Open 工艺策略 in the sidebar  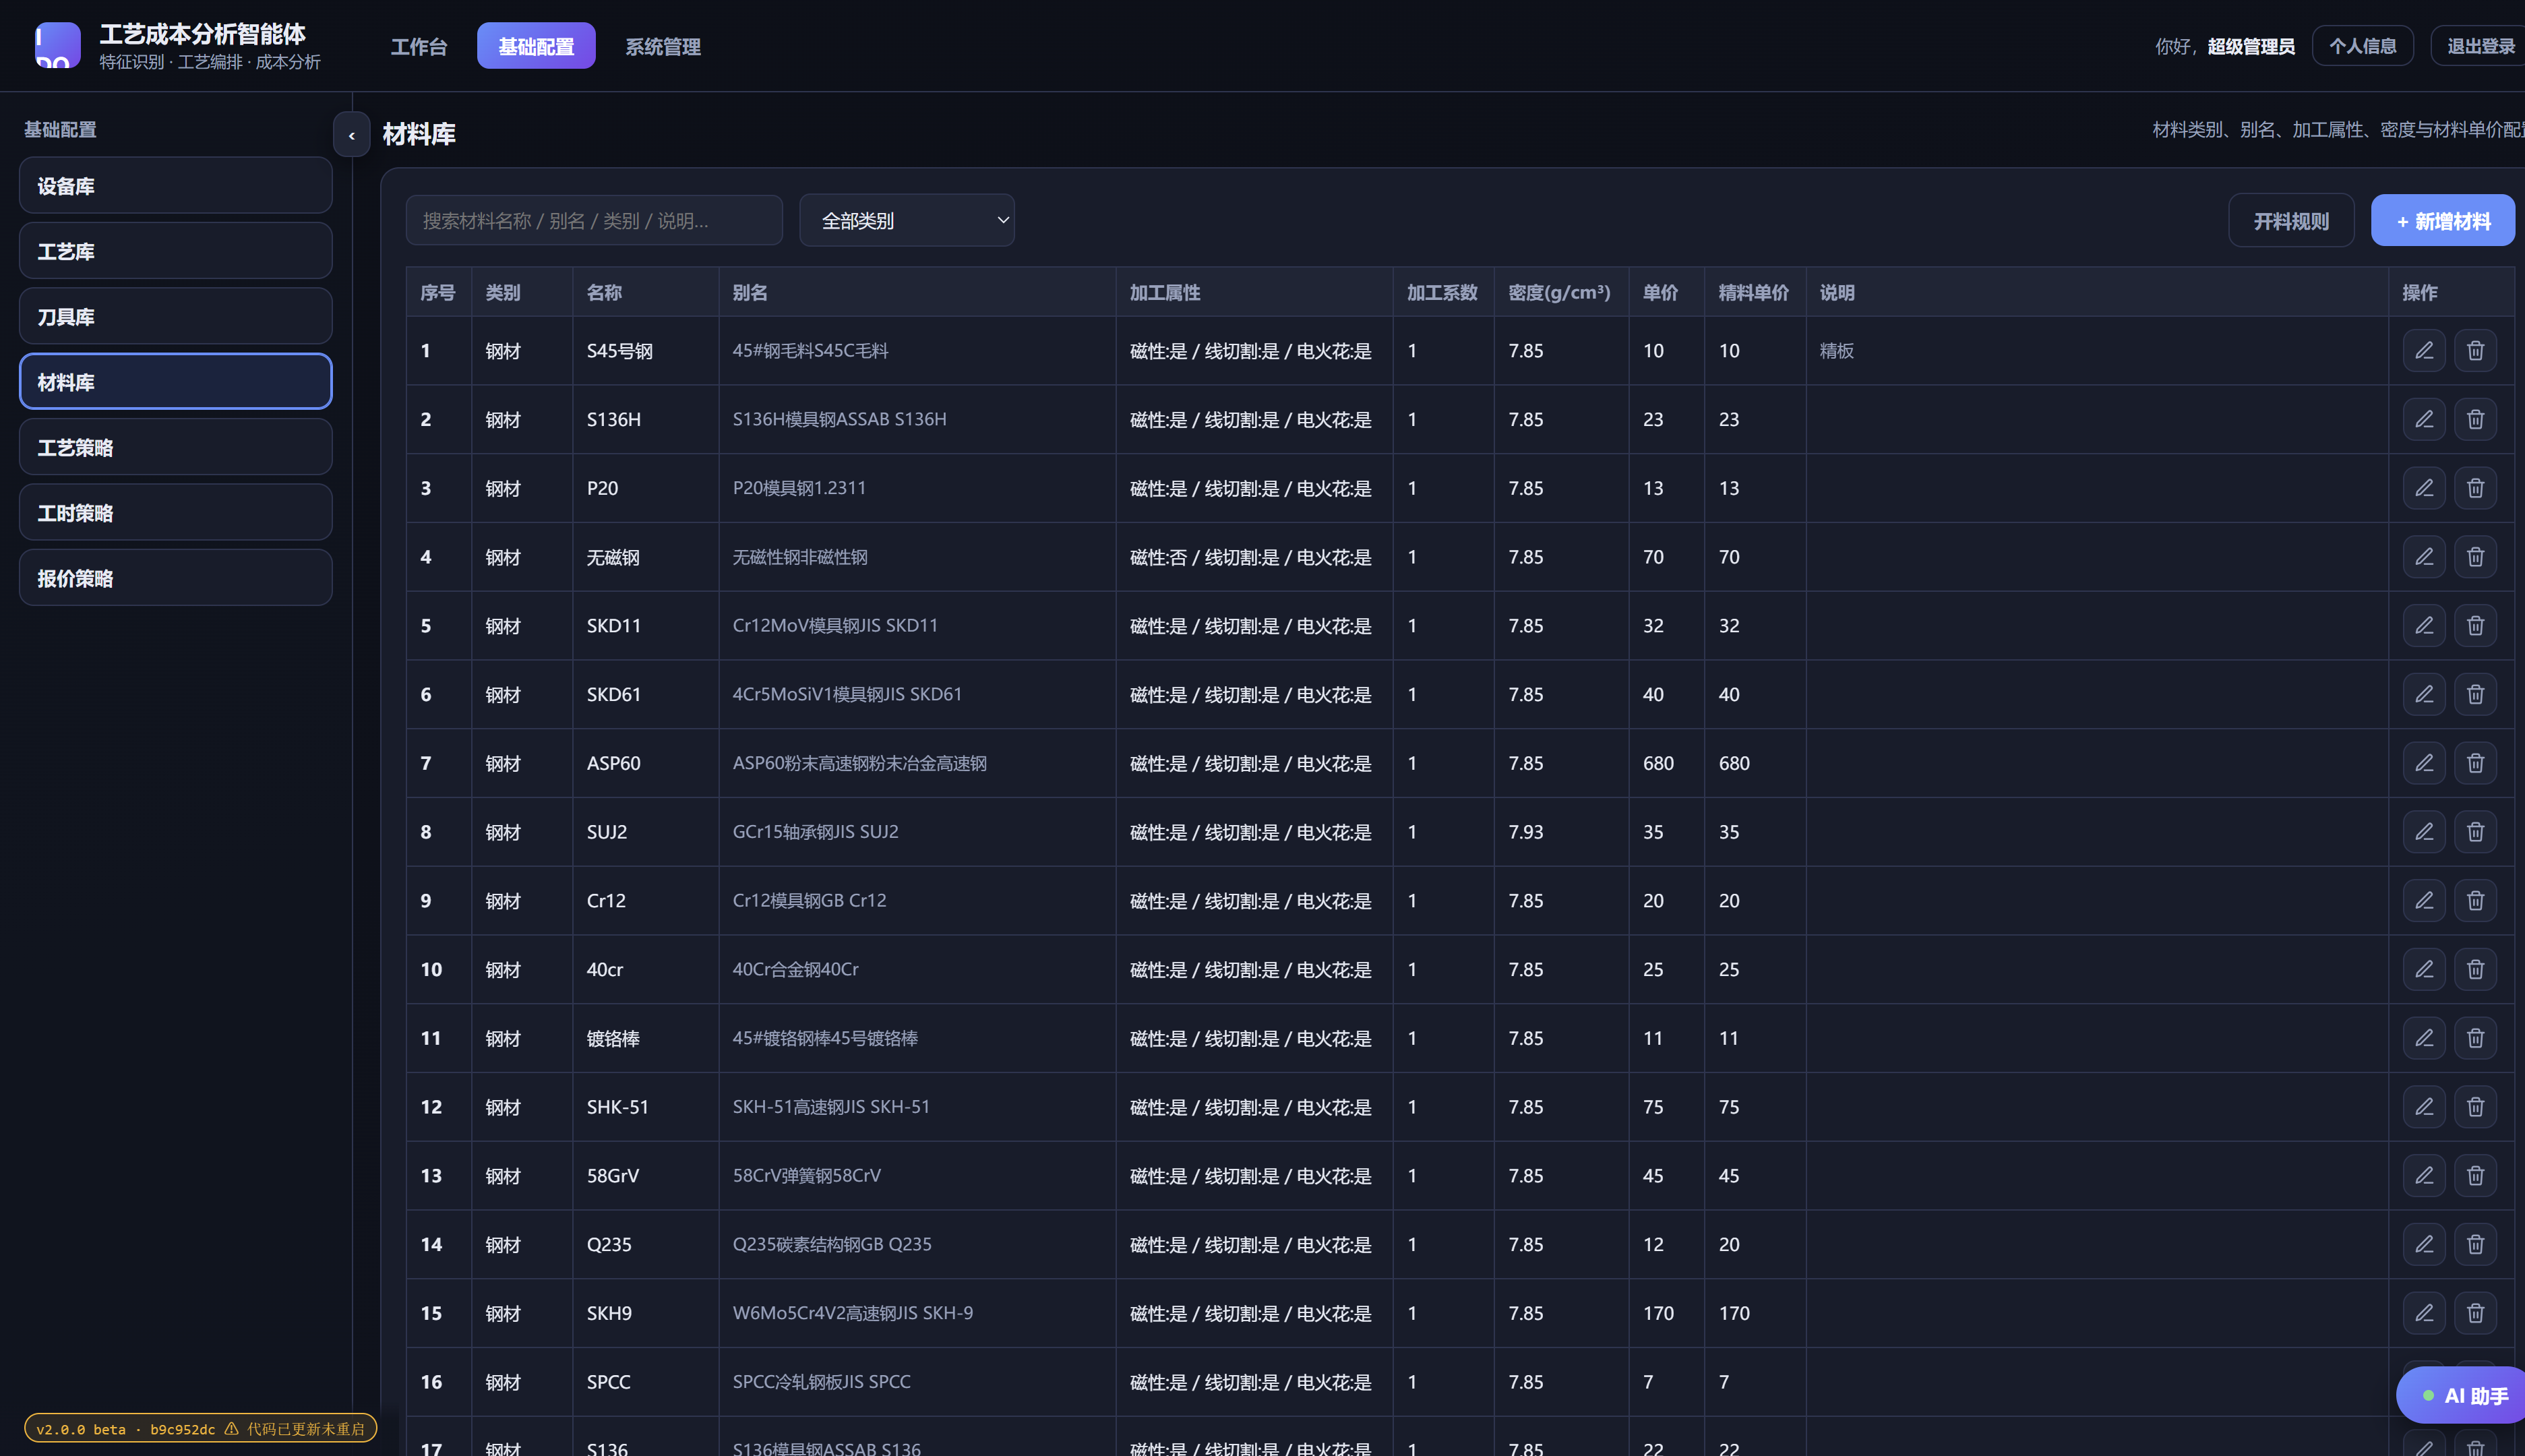tap(176, 447)
